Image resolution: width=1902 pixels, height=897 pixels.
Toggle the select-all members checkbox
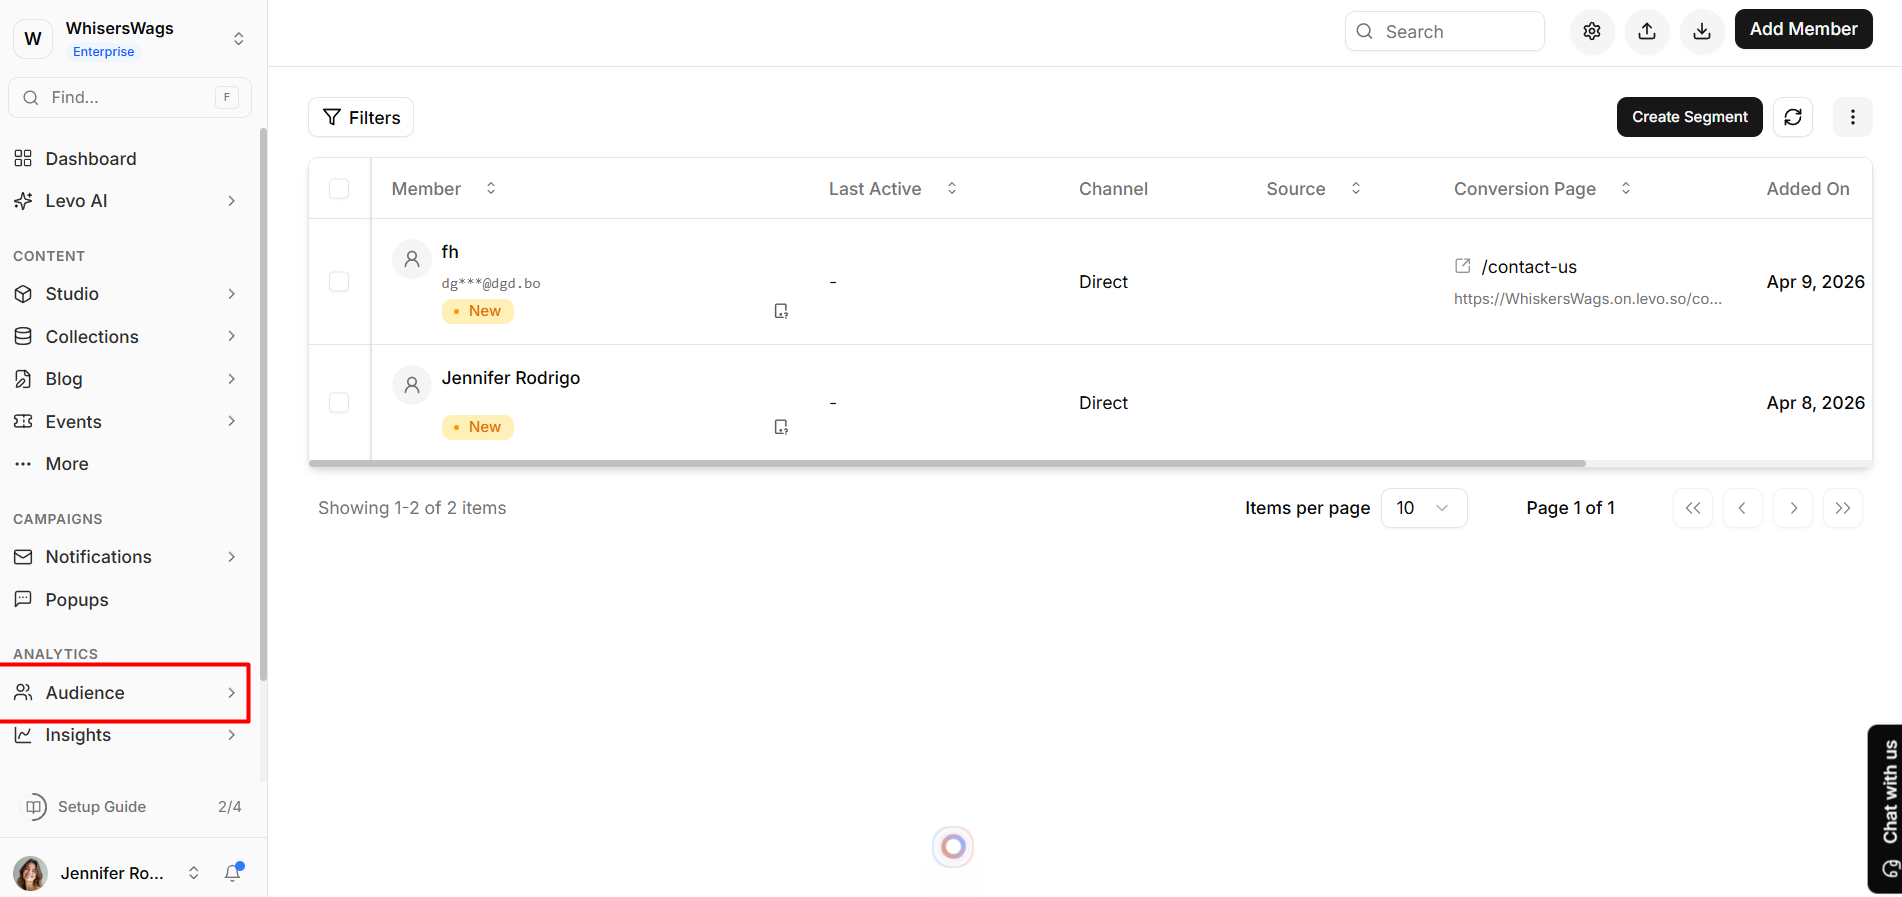click(x=339, y=189)
